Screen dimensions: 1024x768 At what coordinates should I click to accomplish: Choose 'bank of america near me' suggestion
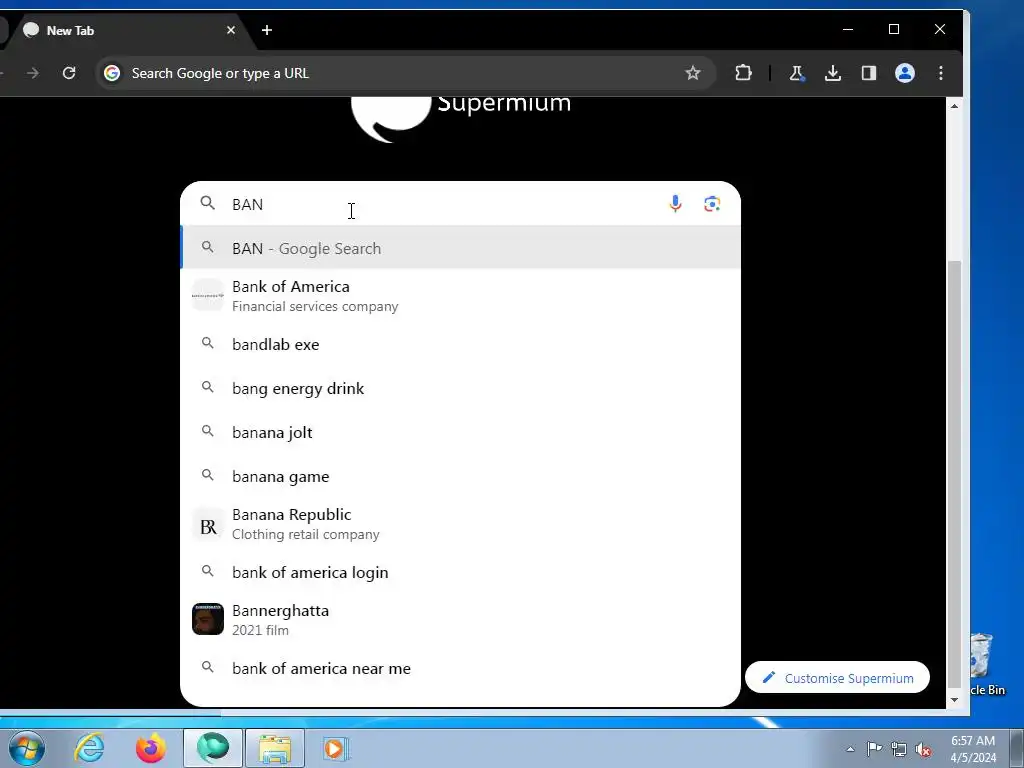click(x=460, y=668)
